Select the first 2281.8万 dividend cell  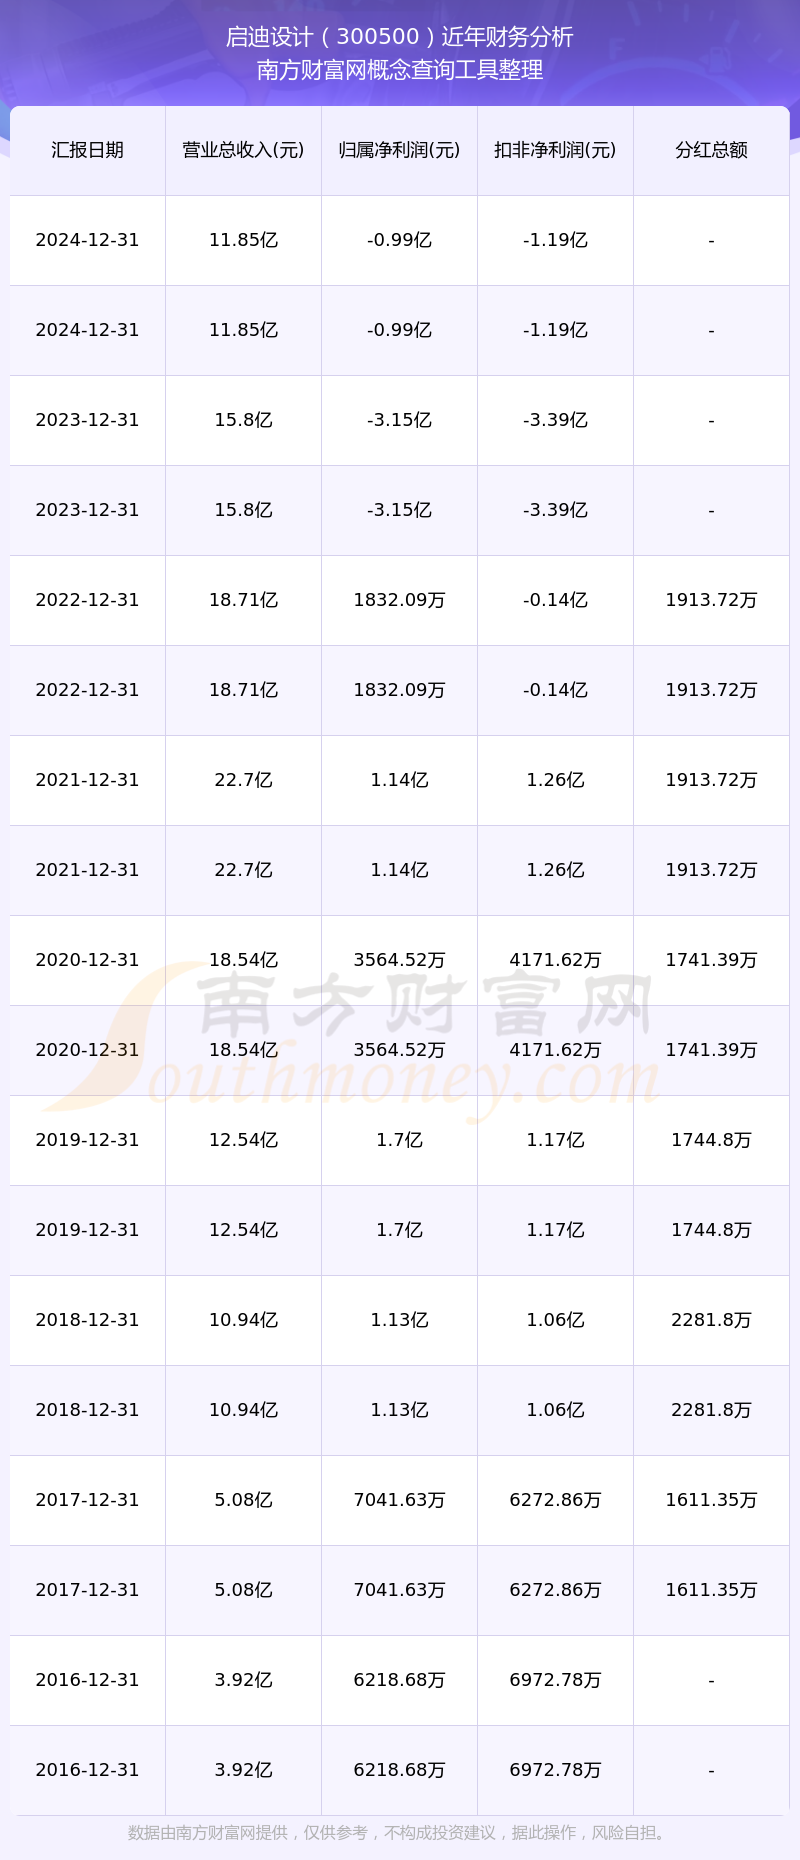[x=711, y=1320]
